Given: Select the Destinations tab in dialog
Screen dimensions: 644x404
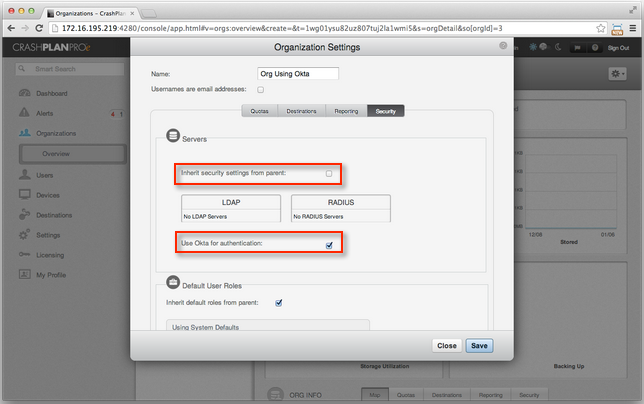Looking at the screenshot, I should pos(301,111).
